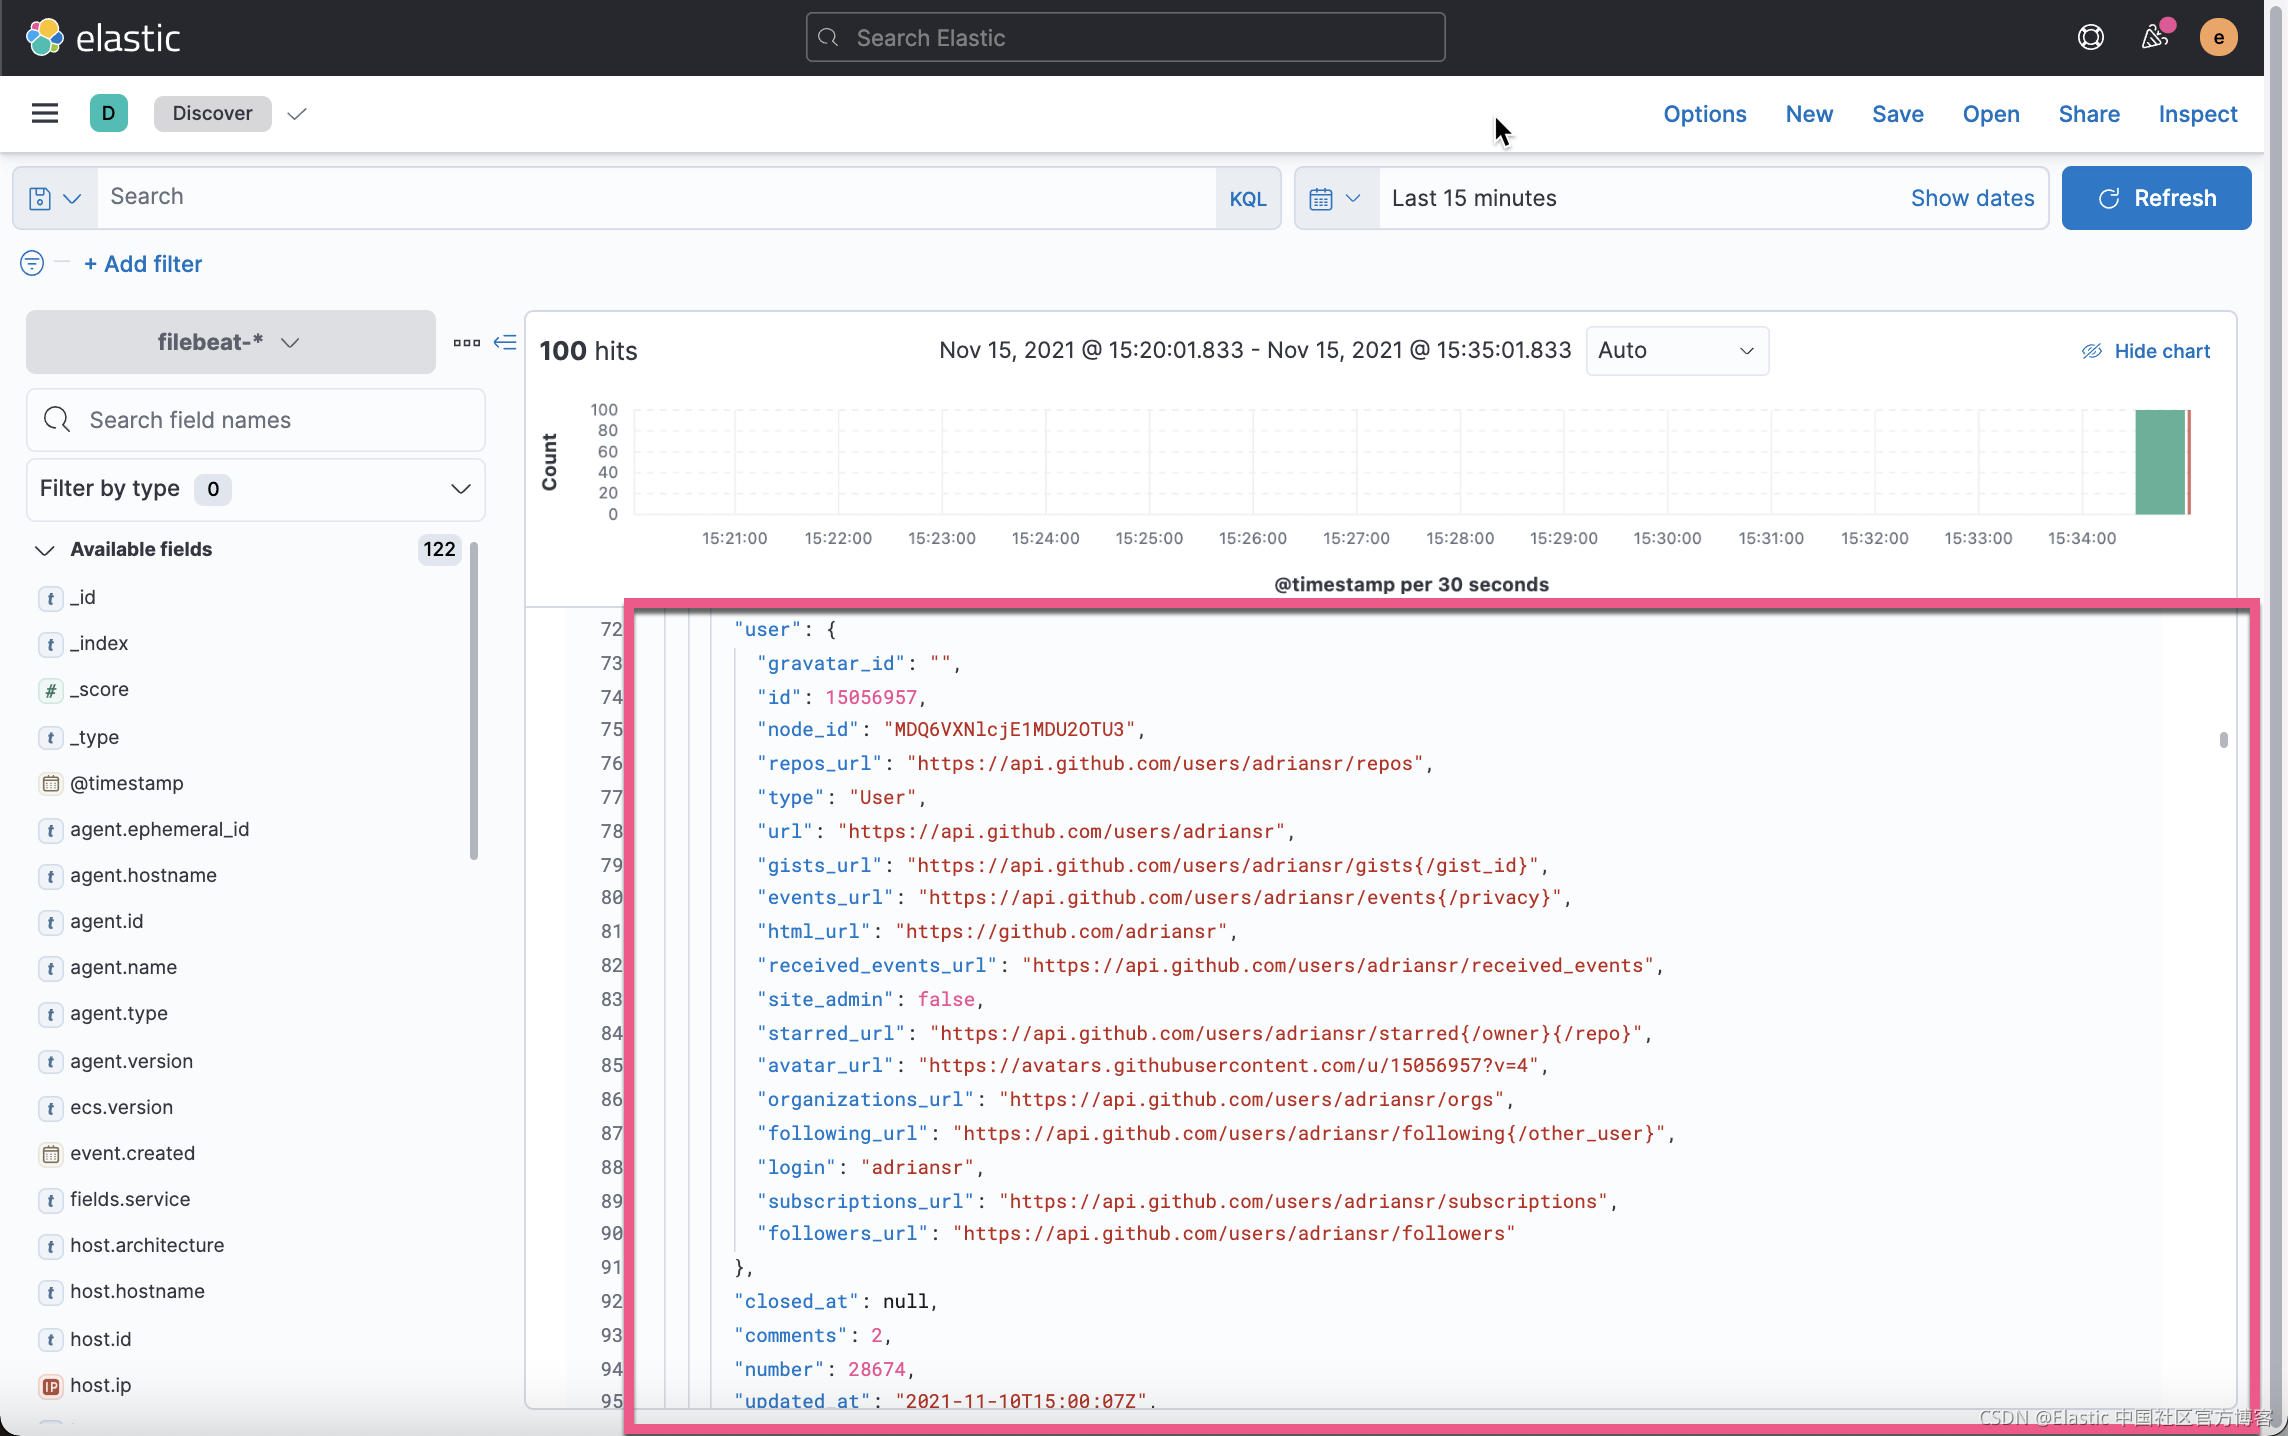The width and height of the screenshot is (2288, 1436).
Task: Open field display settings three-dots icon
Action: pyautogui.click(x=465, y=342)
